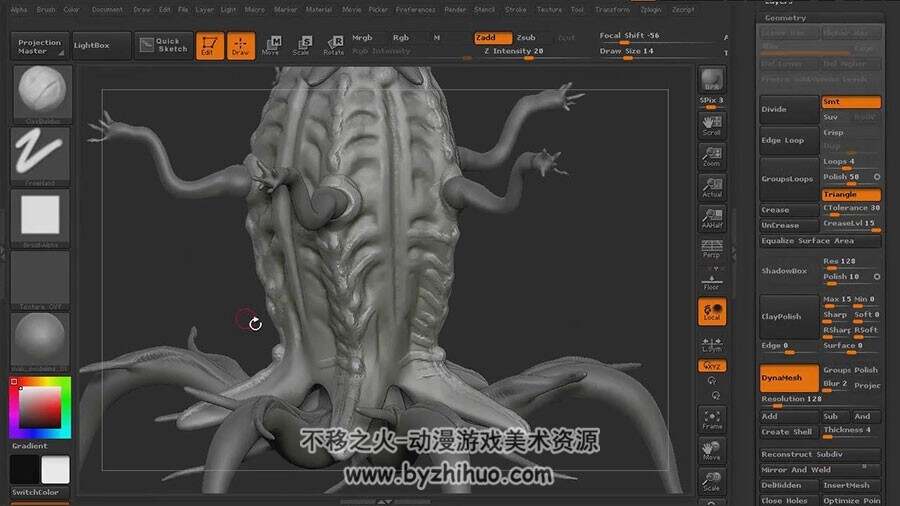Viewport: 900px width, 506px height.
Task: Toggle the Triangle option
Action: (x=851, y=195)
